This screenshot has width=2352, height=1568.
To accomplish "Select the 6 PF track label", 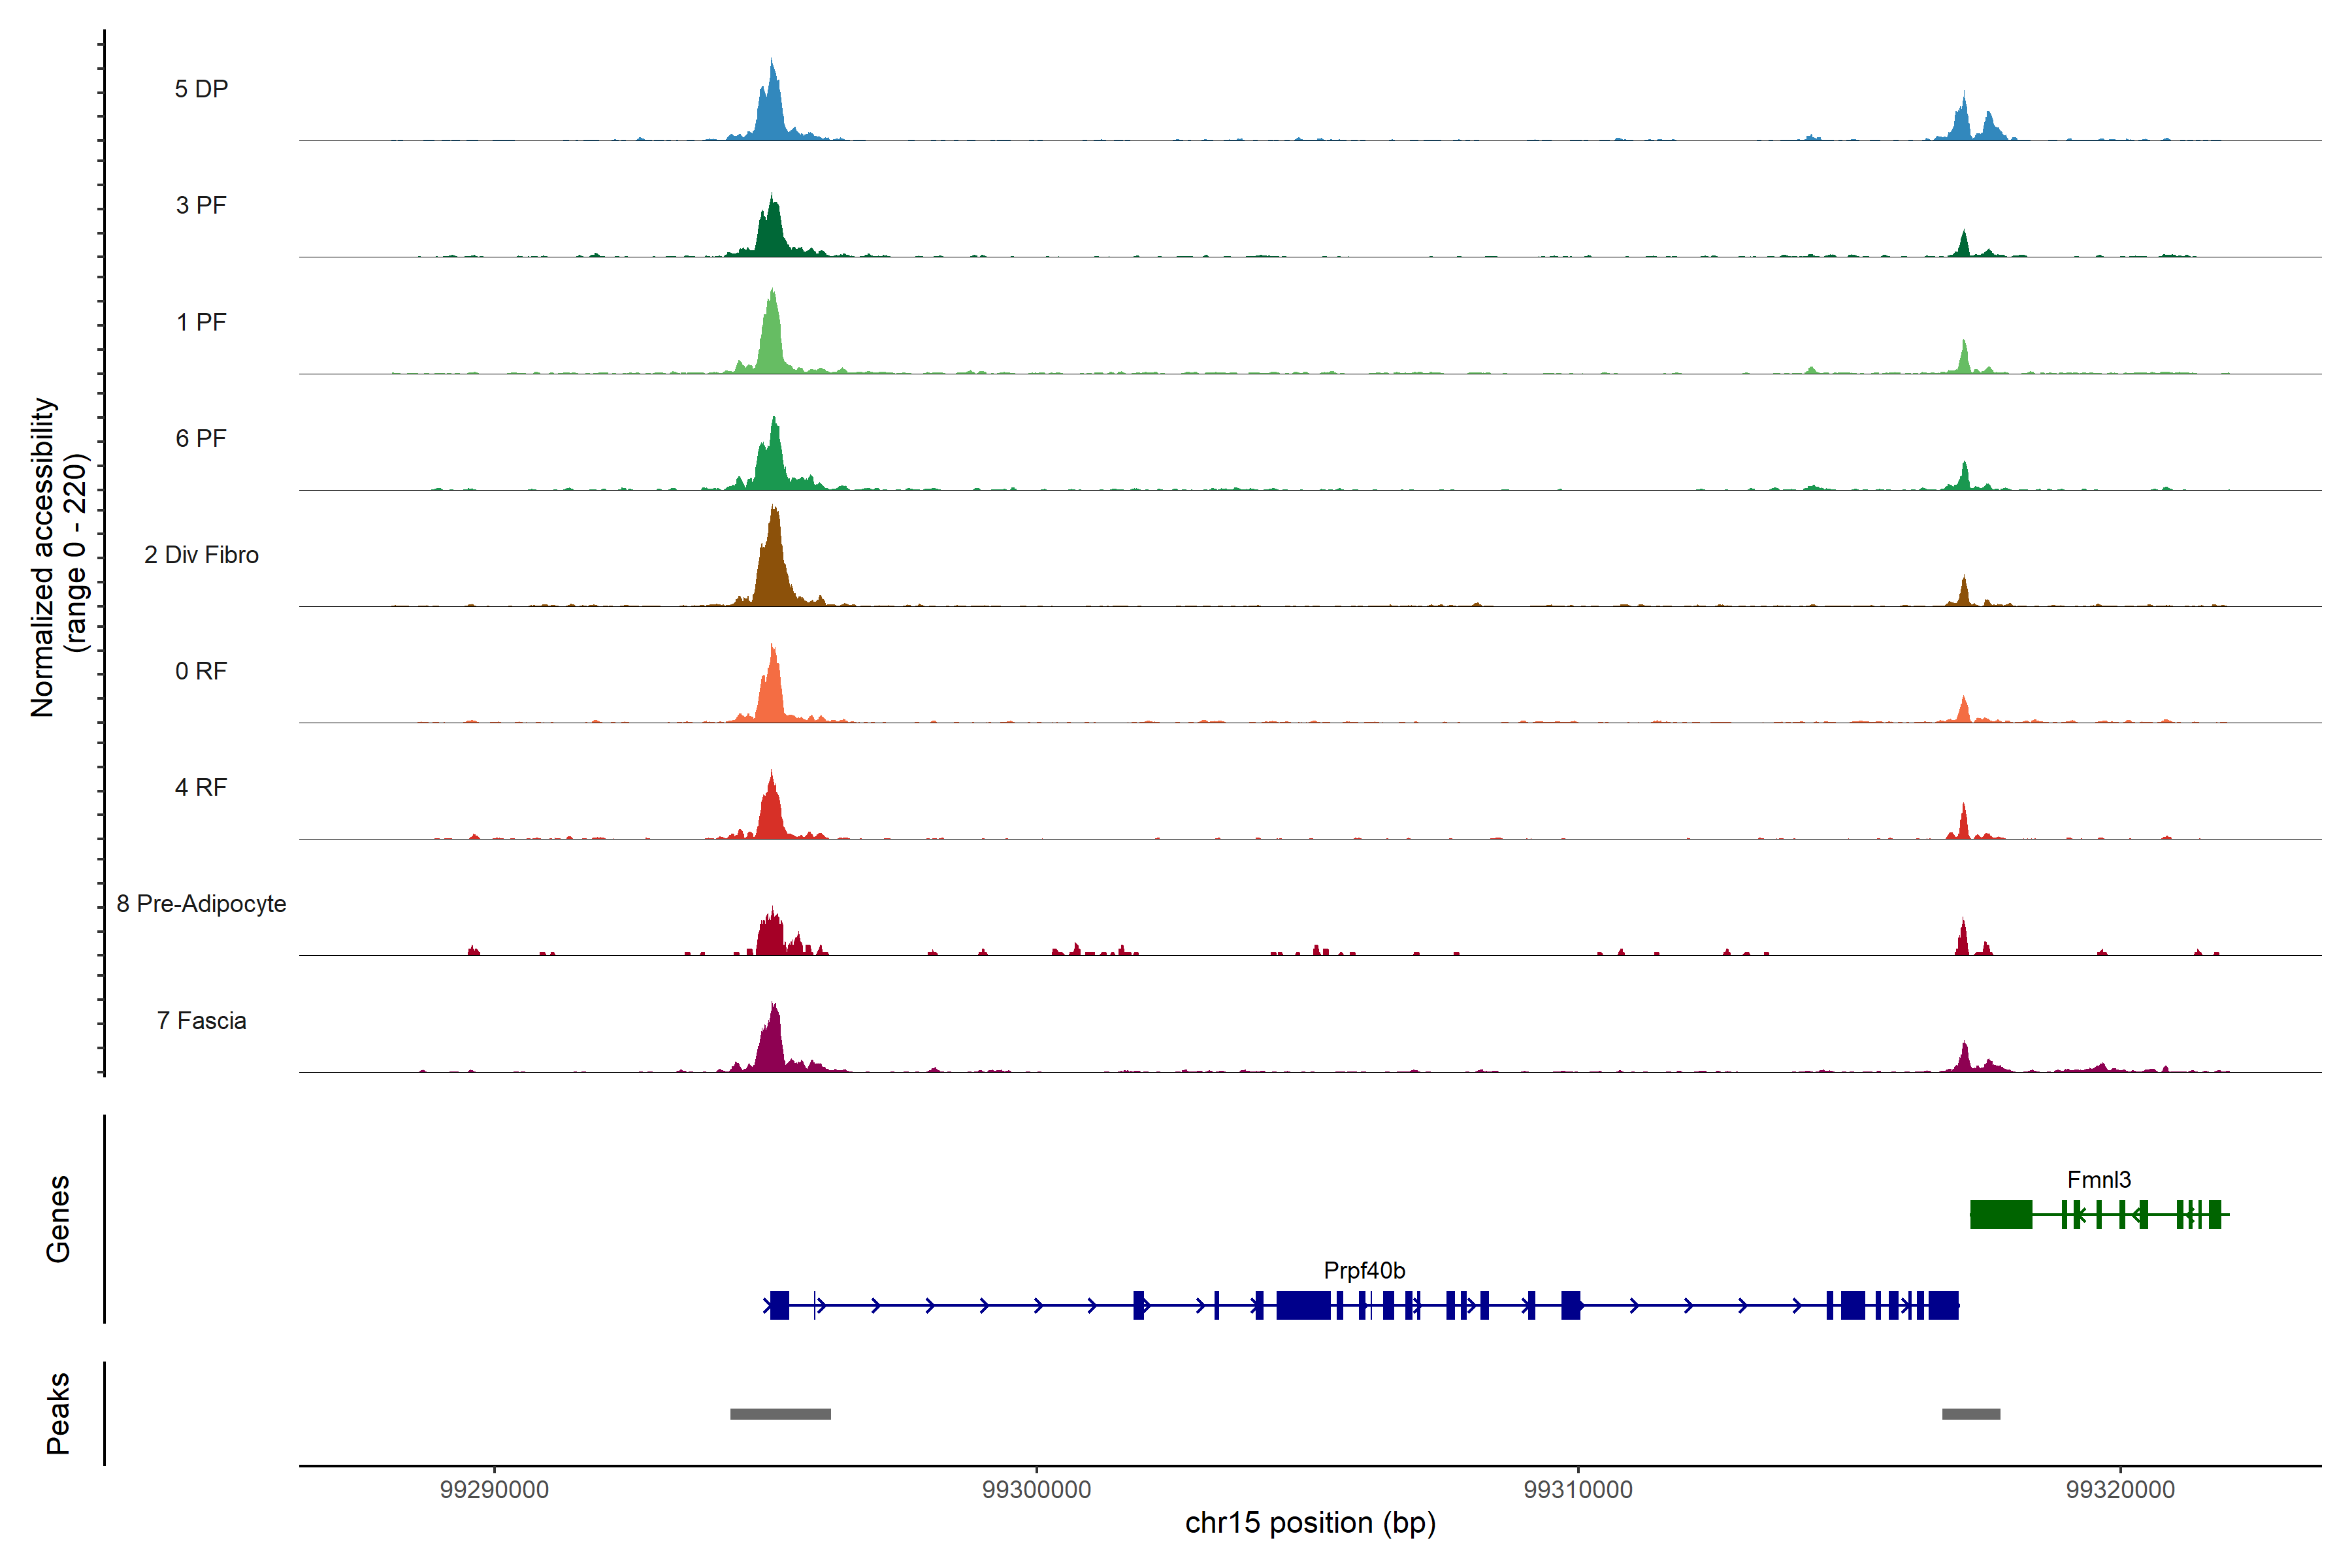I will [201, 438].
